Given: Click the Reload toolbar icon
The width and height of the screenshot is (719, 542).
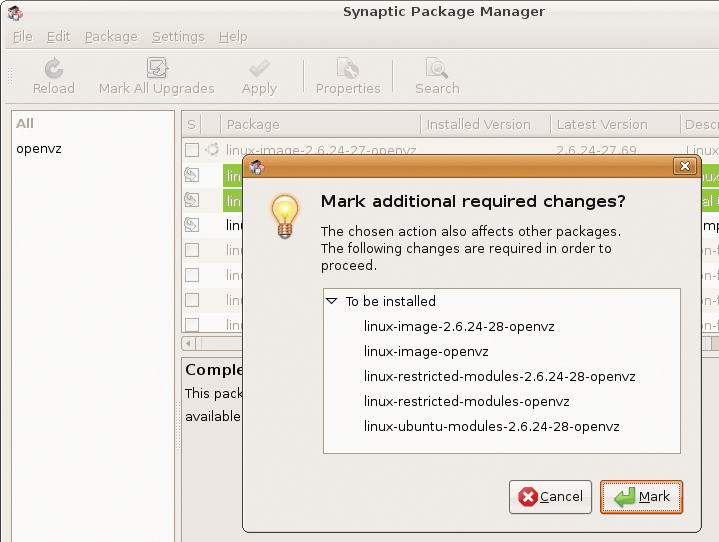Looking at the screenshot, I should [x=54, y=68].
